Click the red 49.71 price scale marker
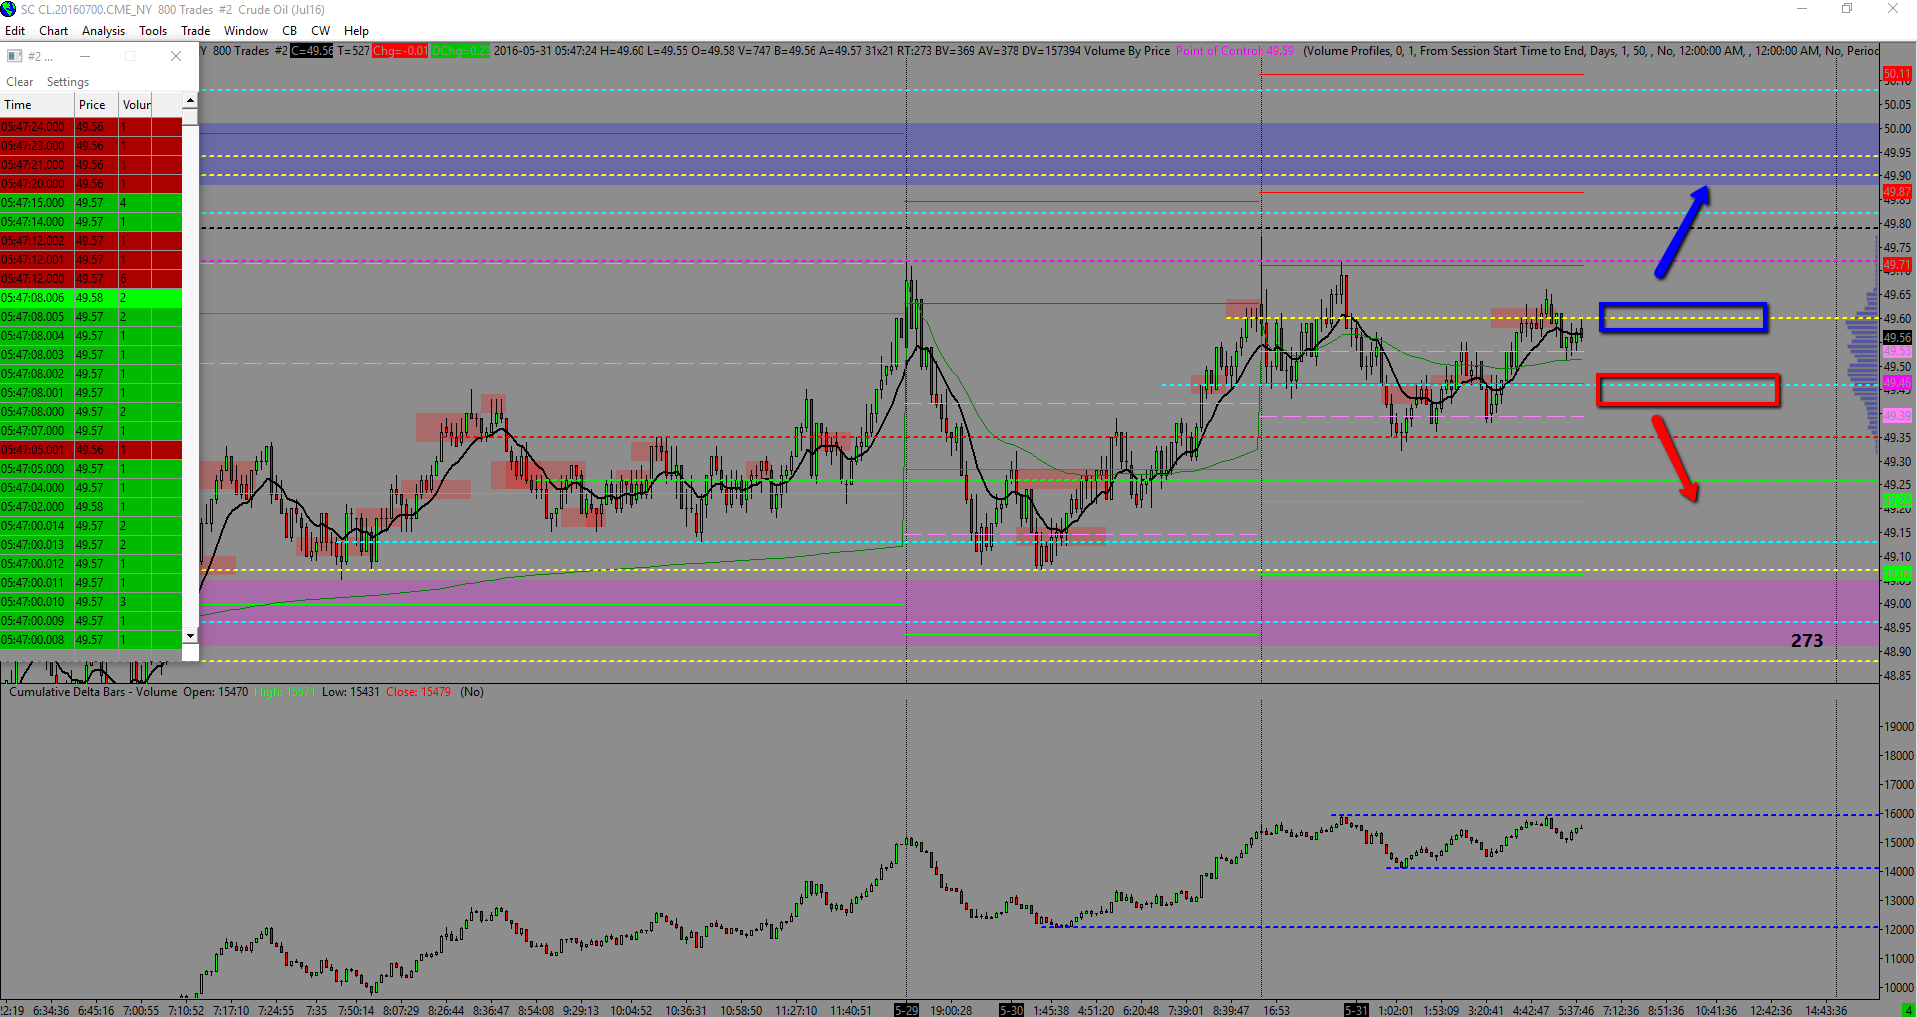 pyautogui.click(x=1897, y=265)
